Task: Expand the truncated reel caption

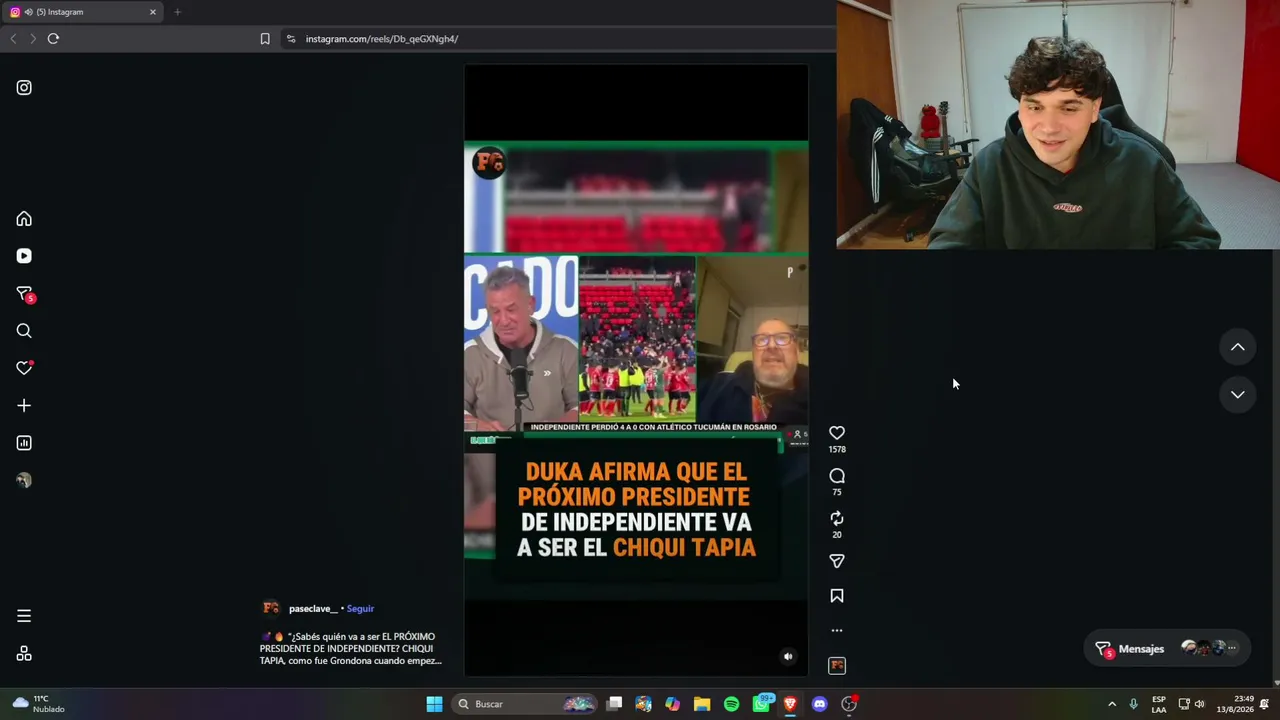Action: pos(350,649)
